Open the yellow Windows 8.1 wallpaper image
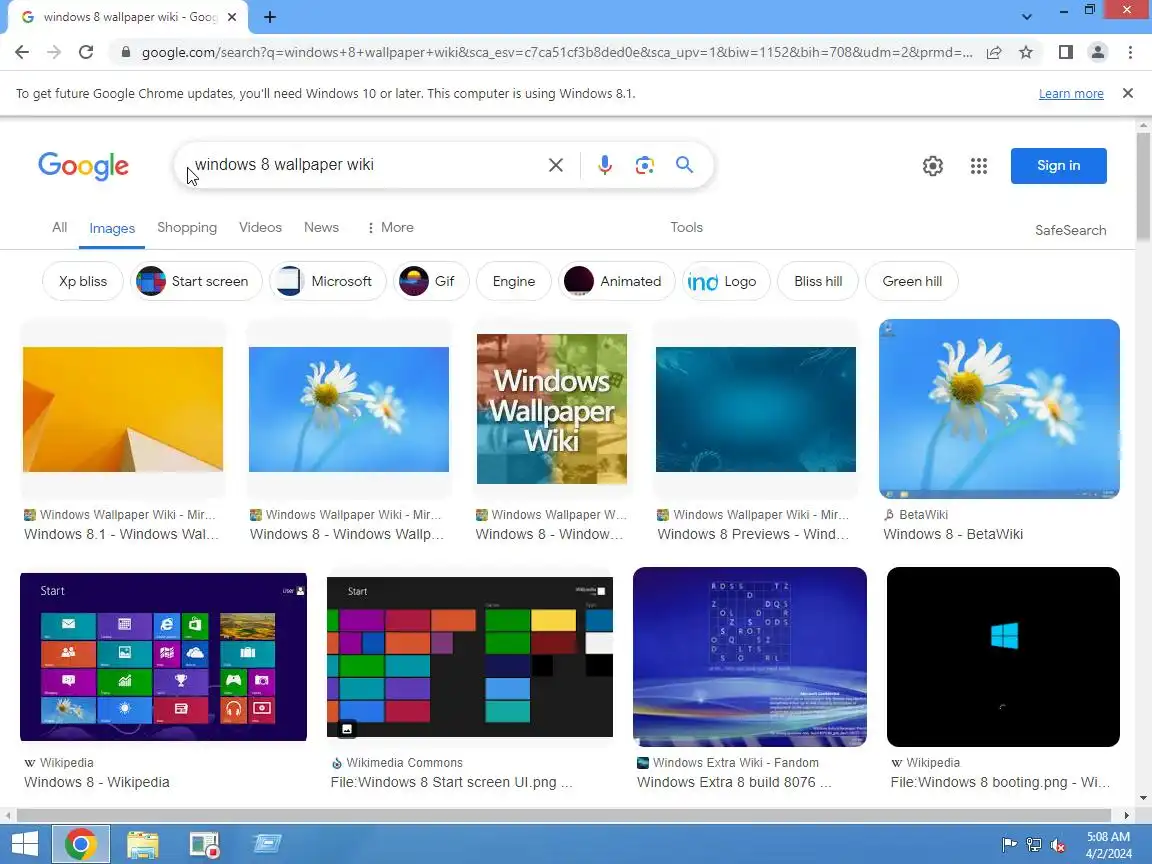 click(123, 409)
